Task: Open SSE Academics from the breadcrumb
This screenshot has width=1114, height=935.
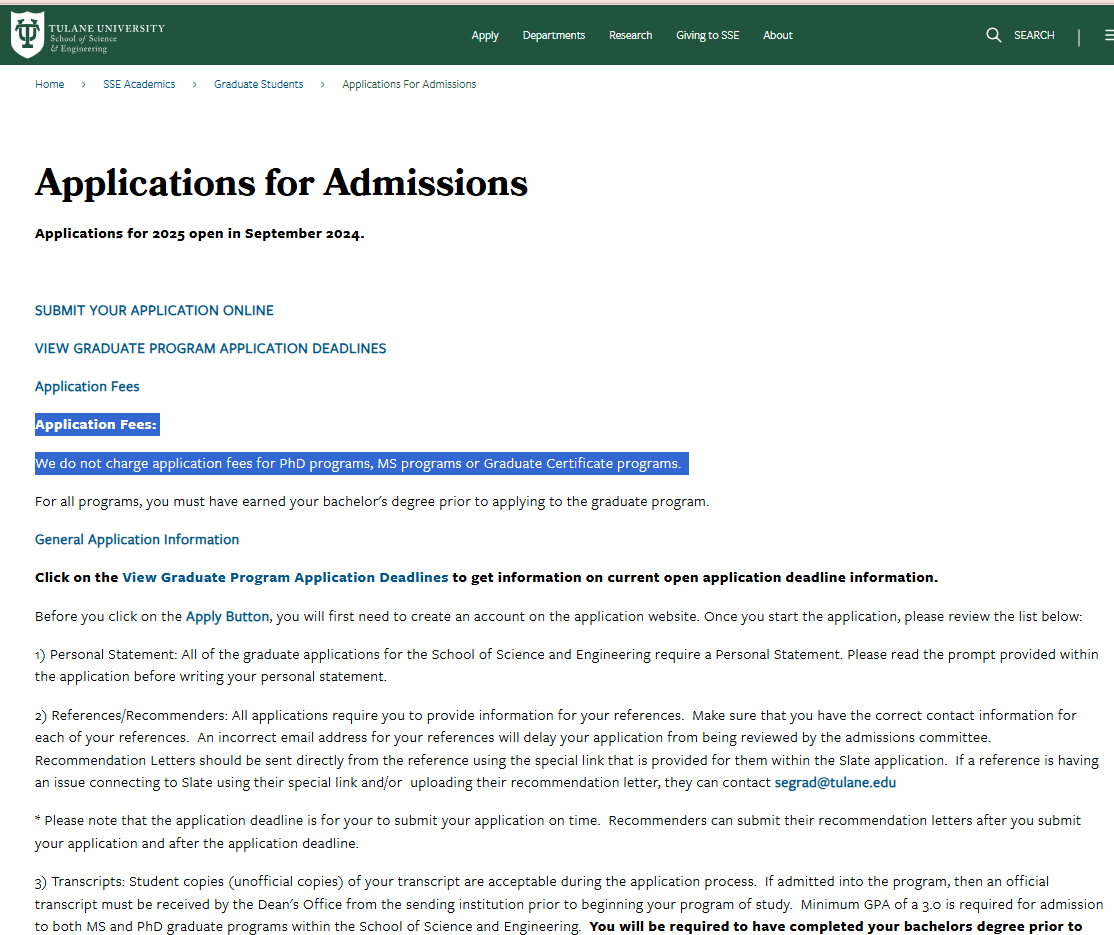Action: (139, 84)
